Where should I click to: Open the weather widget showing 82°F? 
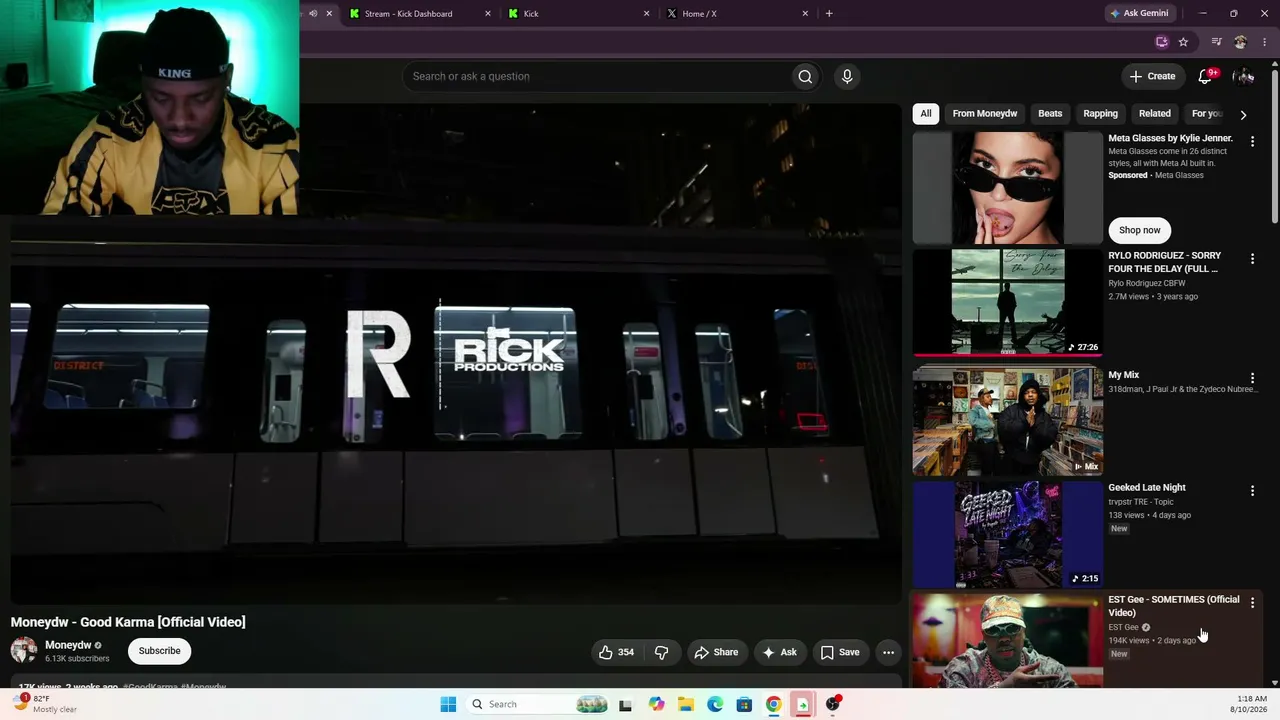(45, 704)
